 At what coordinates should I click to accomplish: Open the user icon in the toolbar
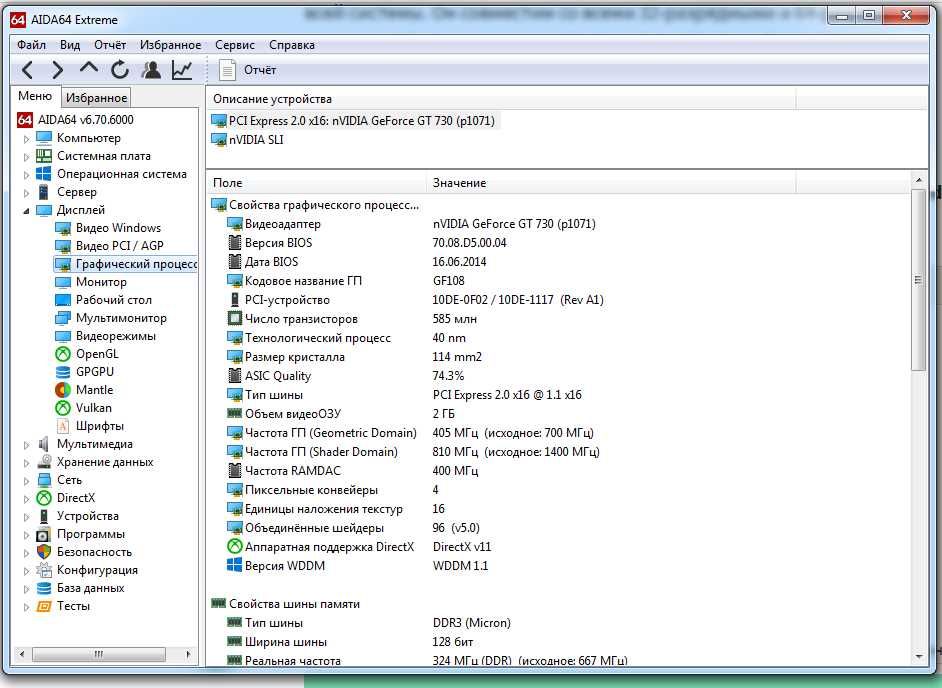[151, 70]
